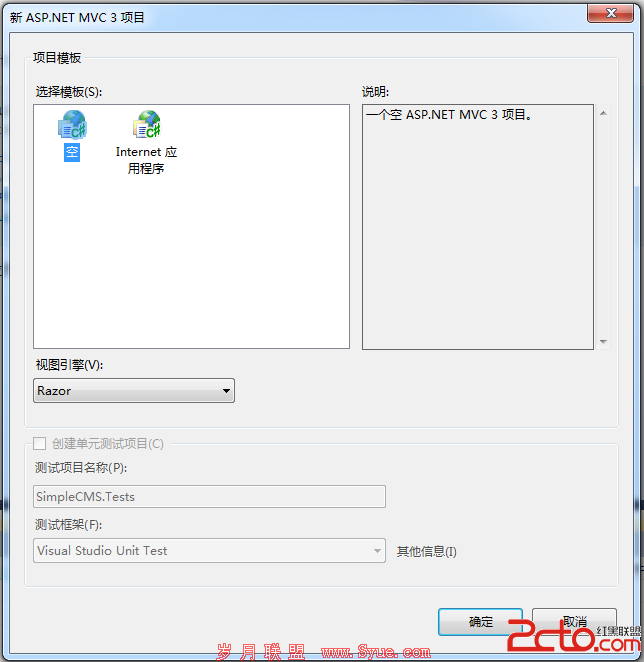
Task: Click the arrow of 测试框架 combo box
Action: point(377,551)
